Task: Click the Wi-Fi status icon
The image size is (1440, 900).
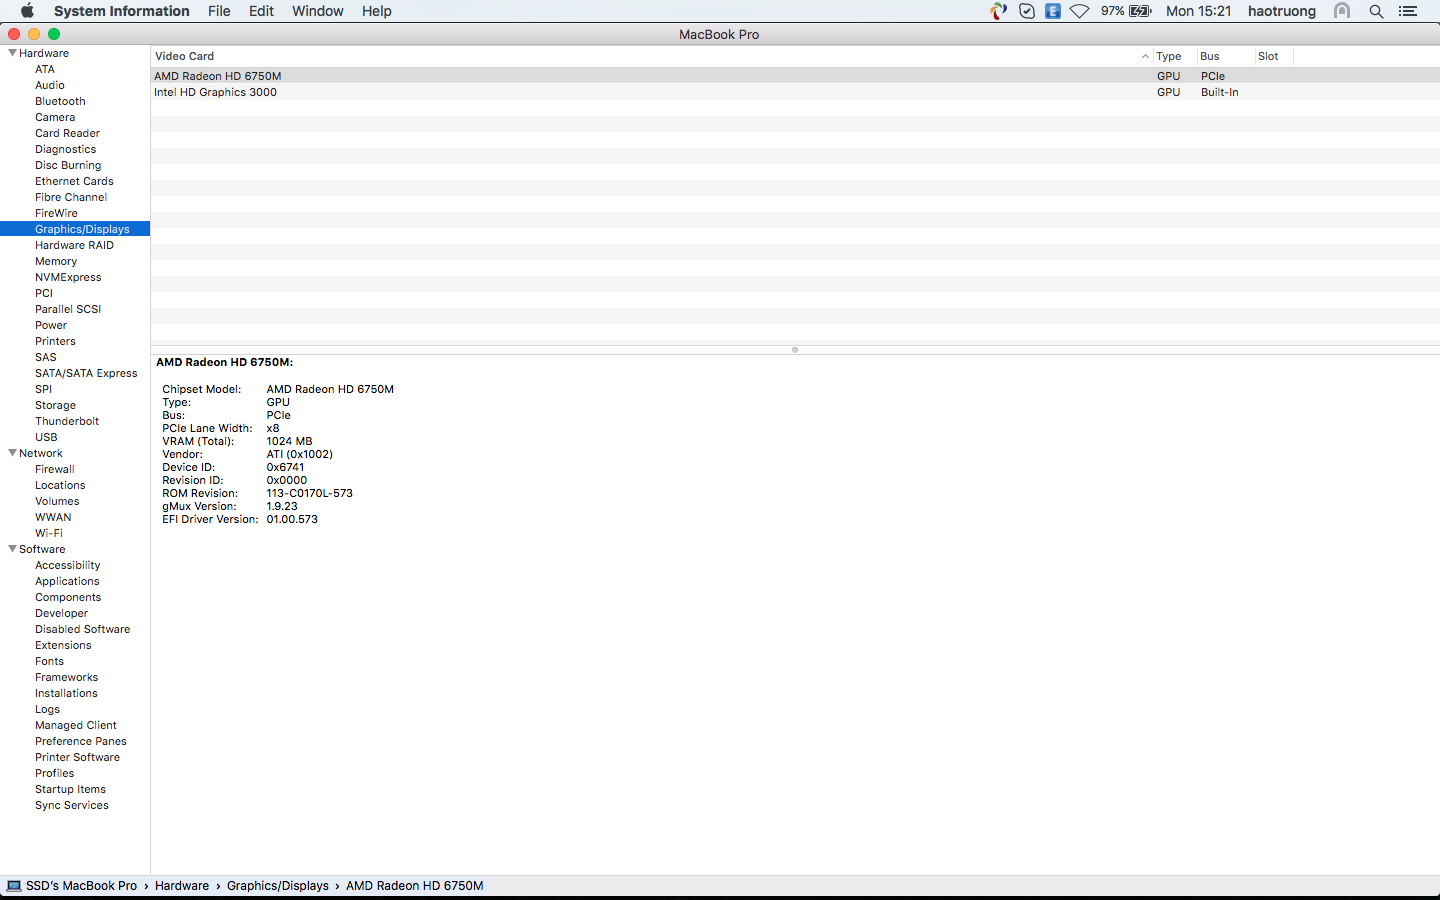Action: pos(1080,11)
